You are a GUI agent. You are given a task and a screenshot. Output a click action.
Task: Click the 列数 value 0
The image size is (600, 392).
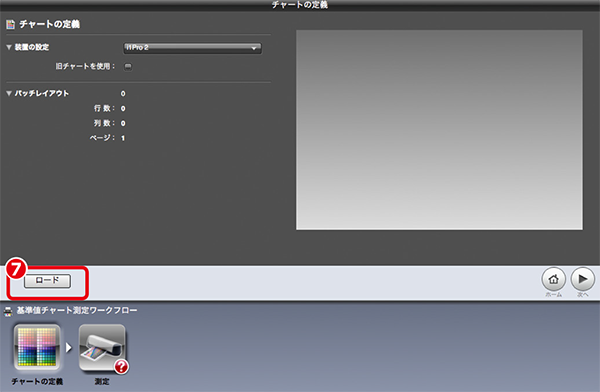(123, 123)
